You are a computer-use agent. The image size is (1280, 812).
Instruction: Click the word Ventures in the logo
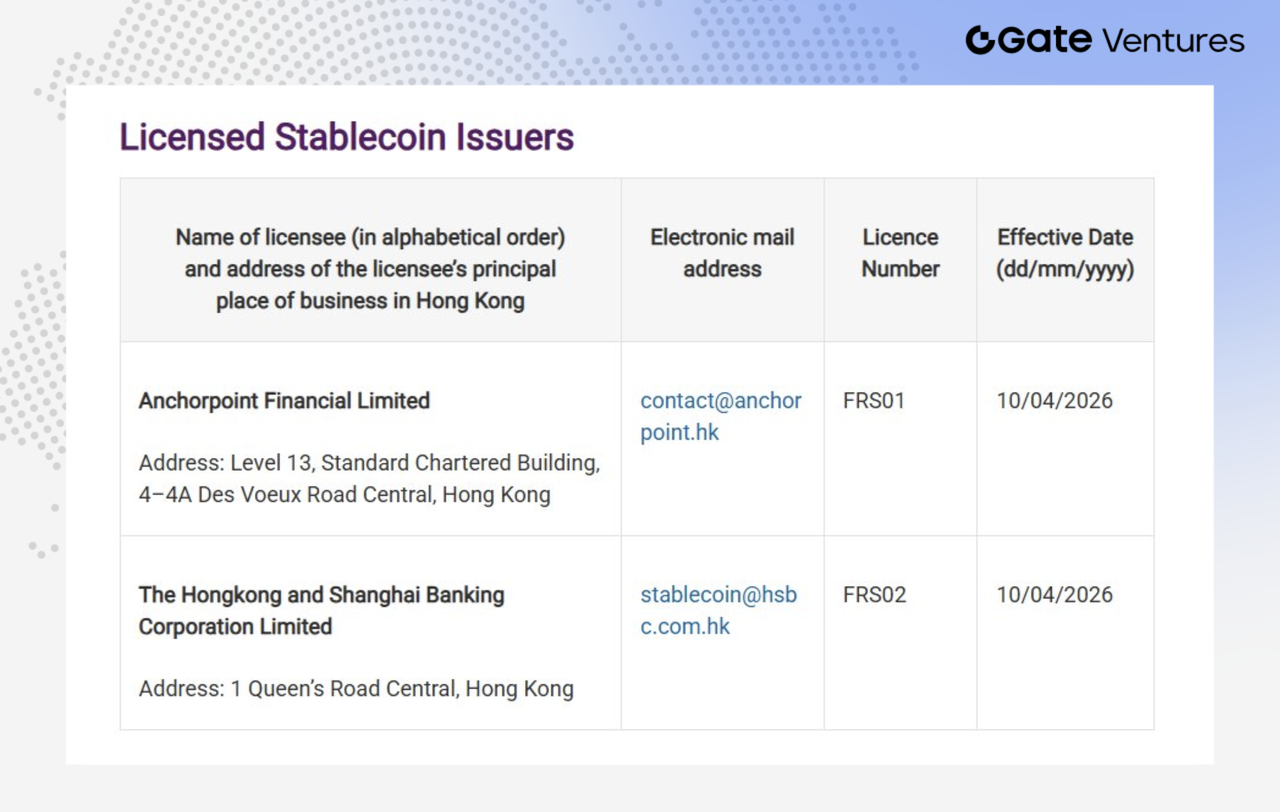1173,41
